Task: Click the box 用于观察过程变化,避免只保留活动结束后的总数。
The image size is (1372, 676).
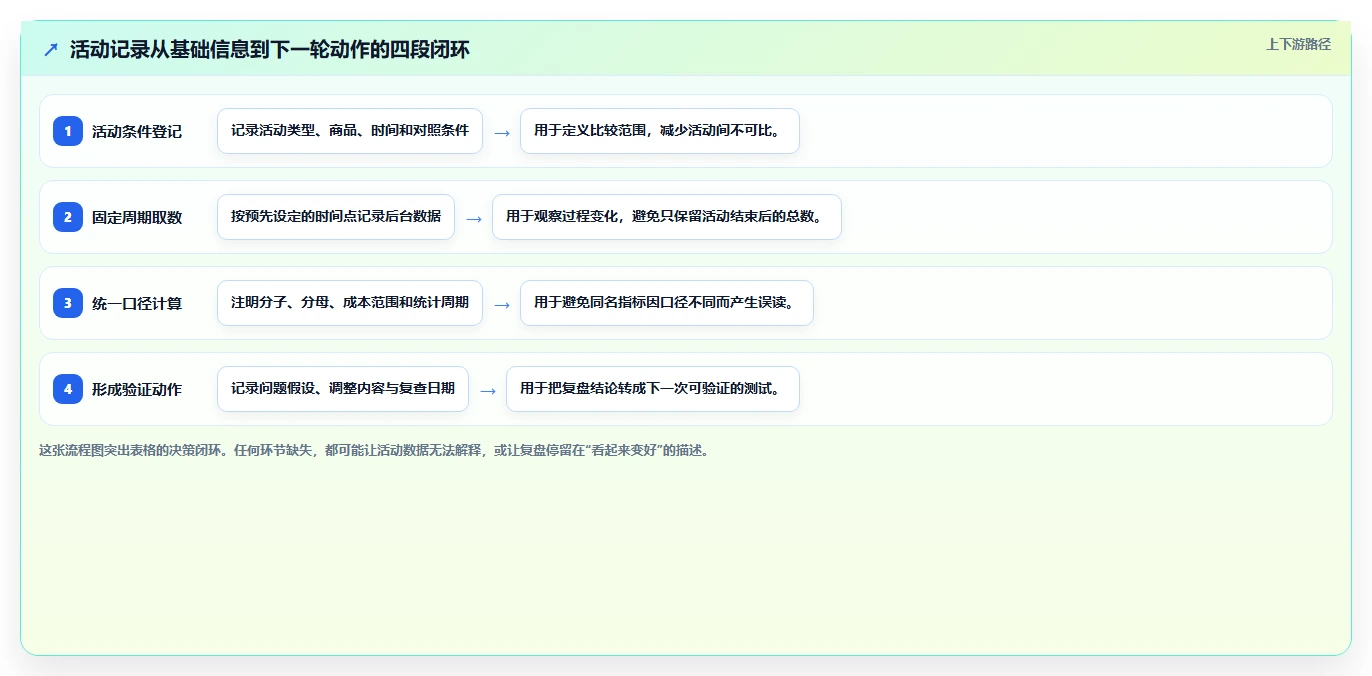Action: click(x=667, y=217)
